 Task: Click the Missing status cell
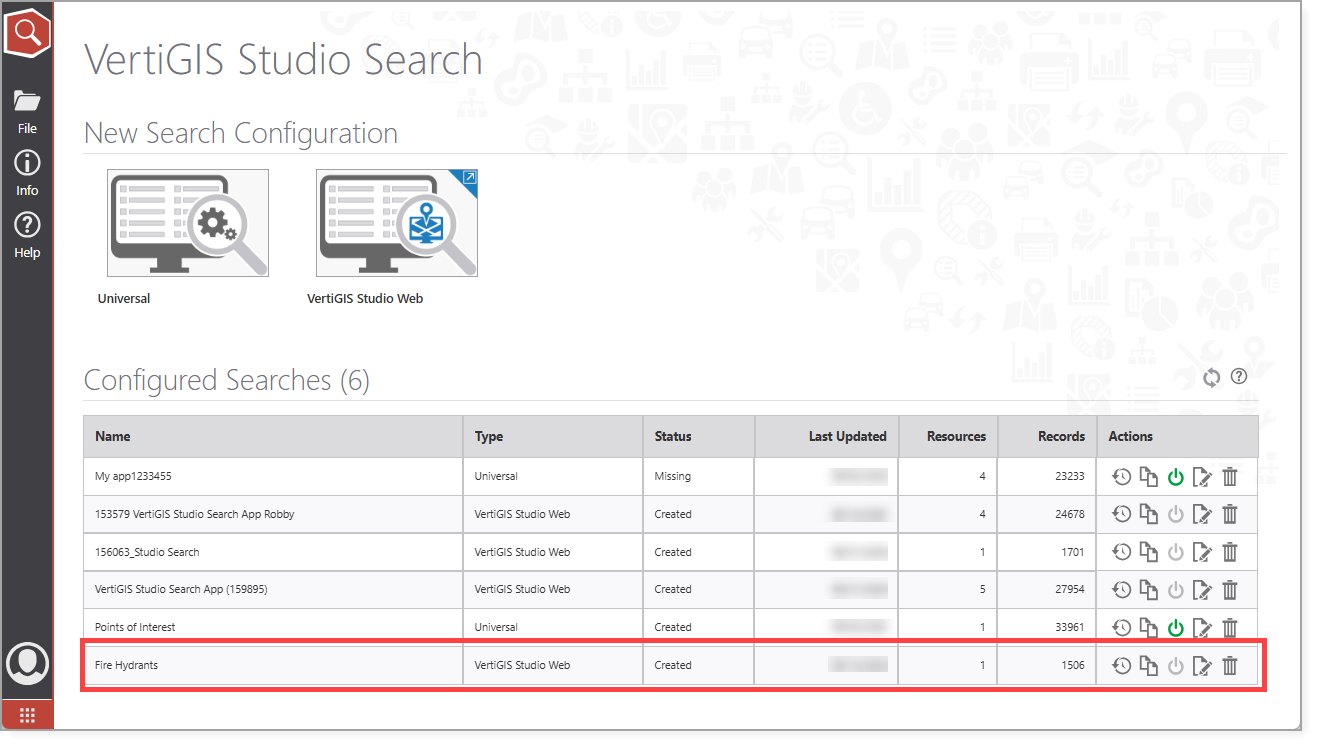tap(699, 477)
